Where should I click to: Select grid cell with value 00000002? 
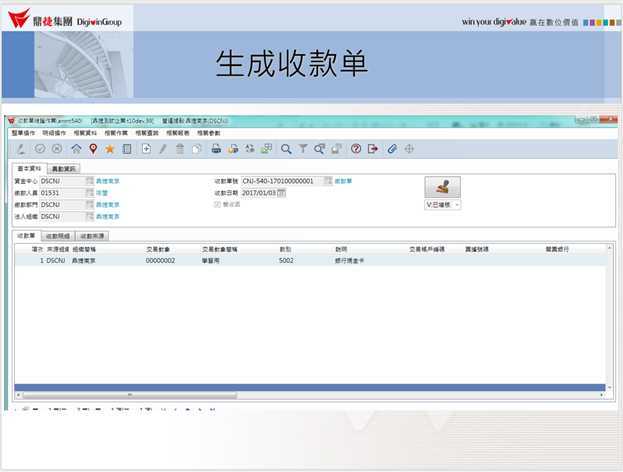(161, 261)
